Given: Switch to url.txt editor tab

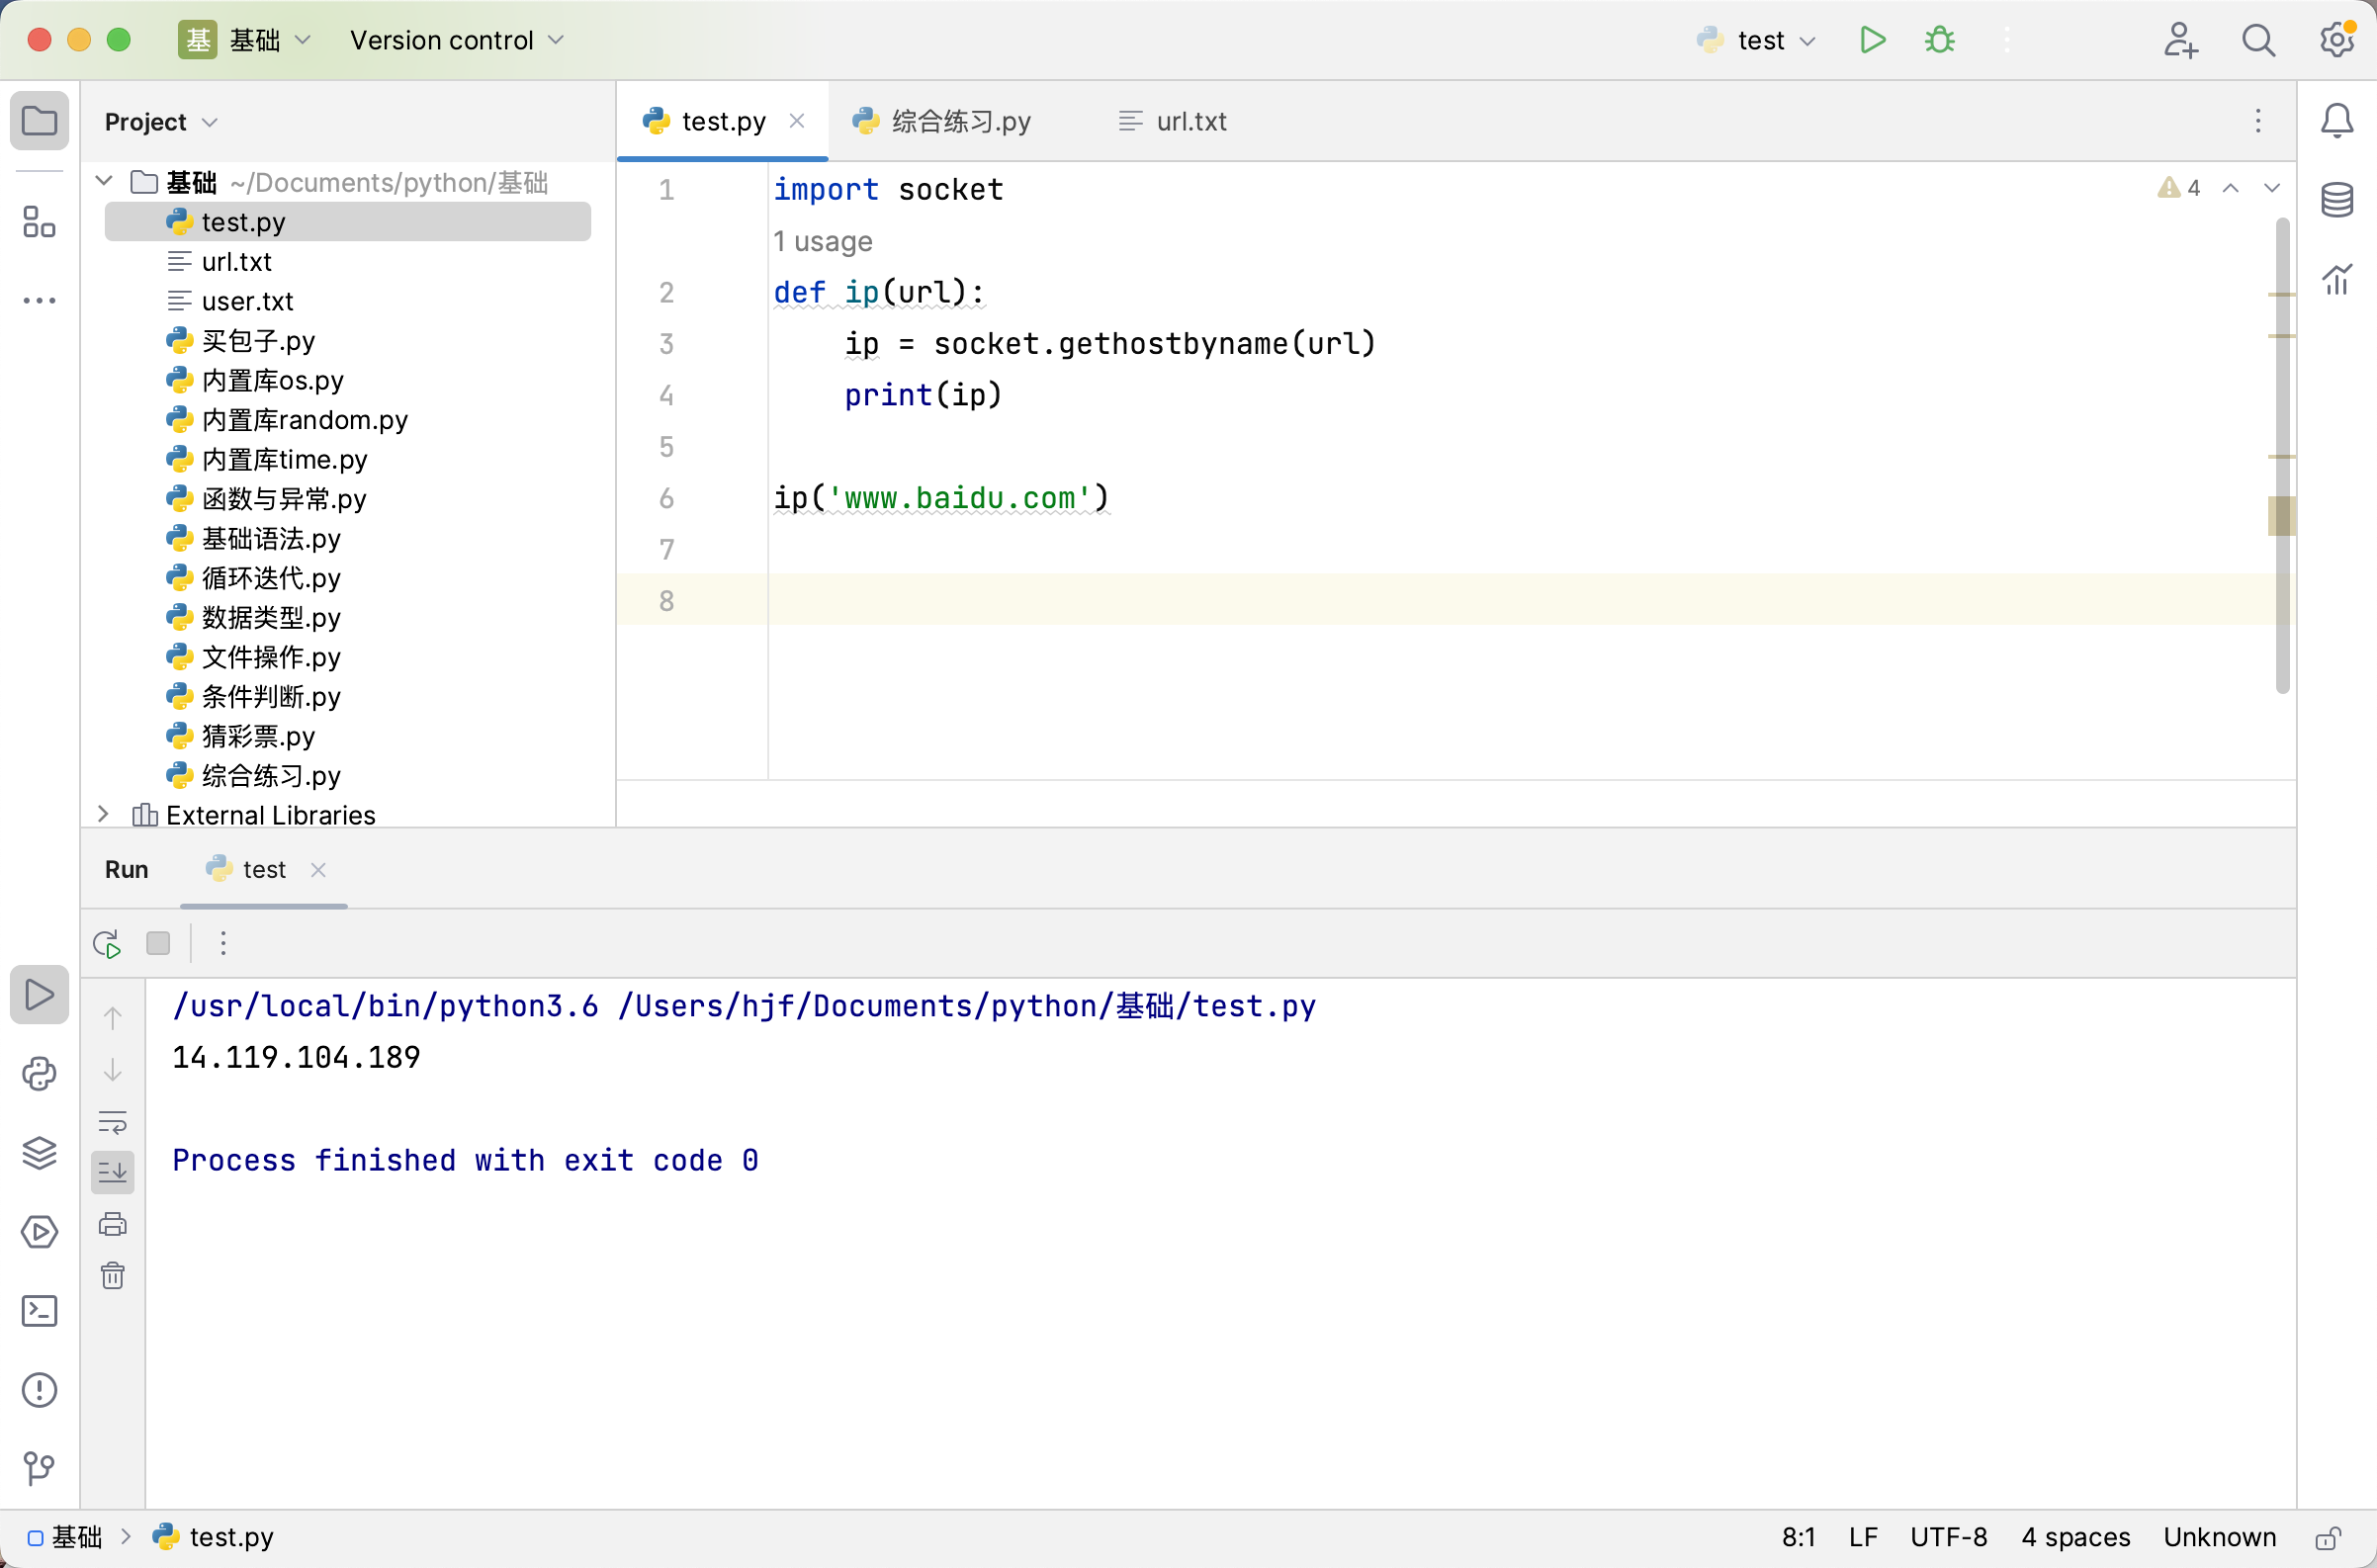Looking at the screenshot, I should [x=1172, y=121].
